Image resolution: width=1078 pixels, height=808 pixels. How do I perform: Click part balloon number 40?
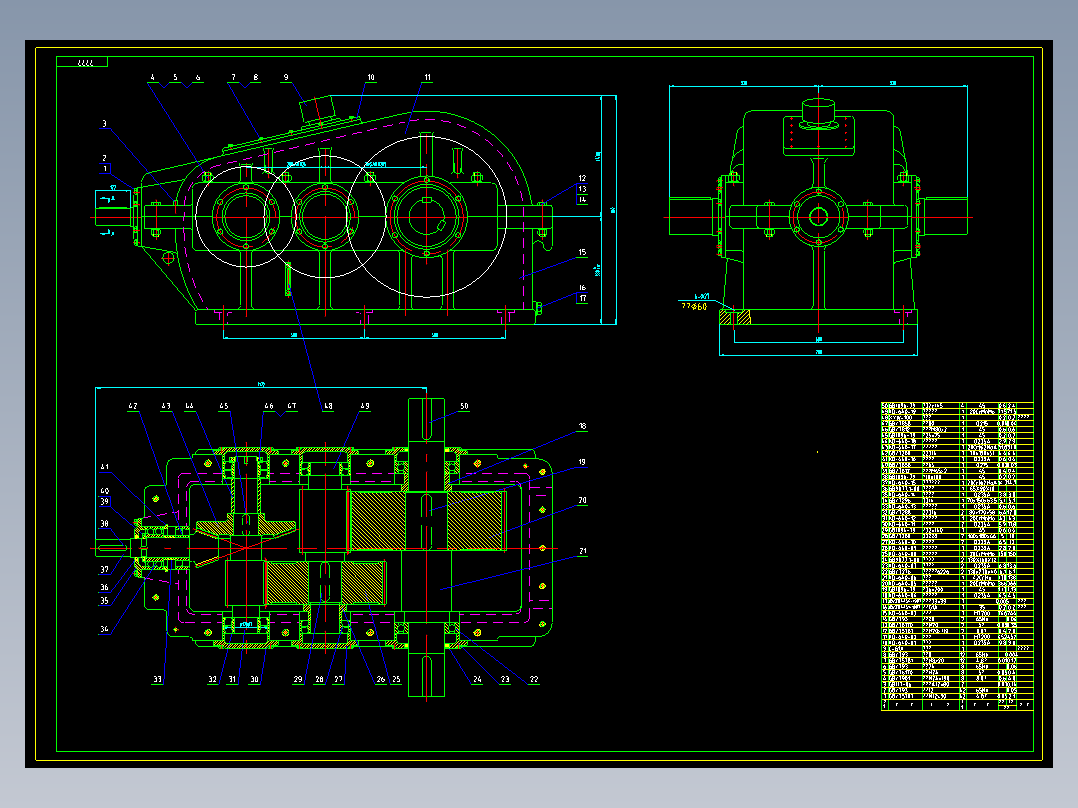104,491
